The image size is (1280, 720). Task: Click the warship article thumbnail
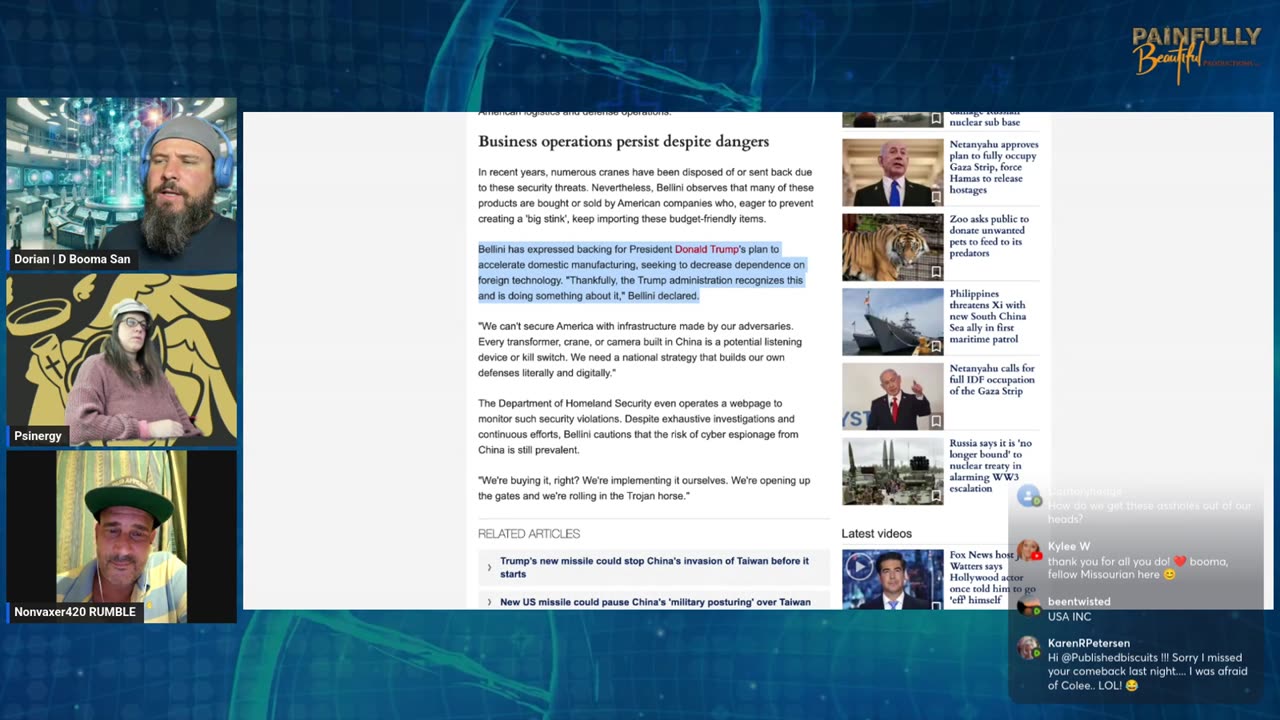pos(892,322)
